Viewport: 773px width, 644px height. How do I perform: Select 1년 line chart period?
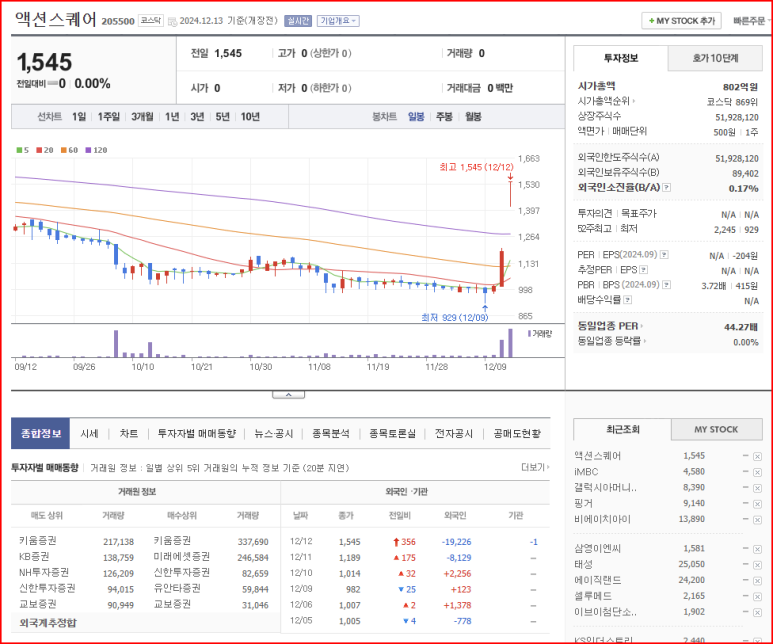[x=172, y=117]
